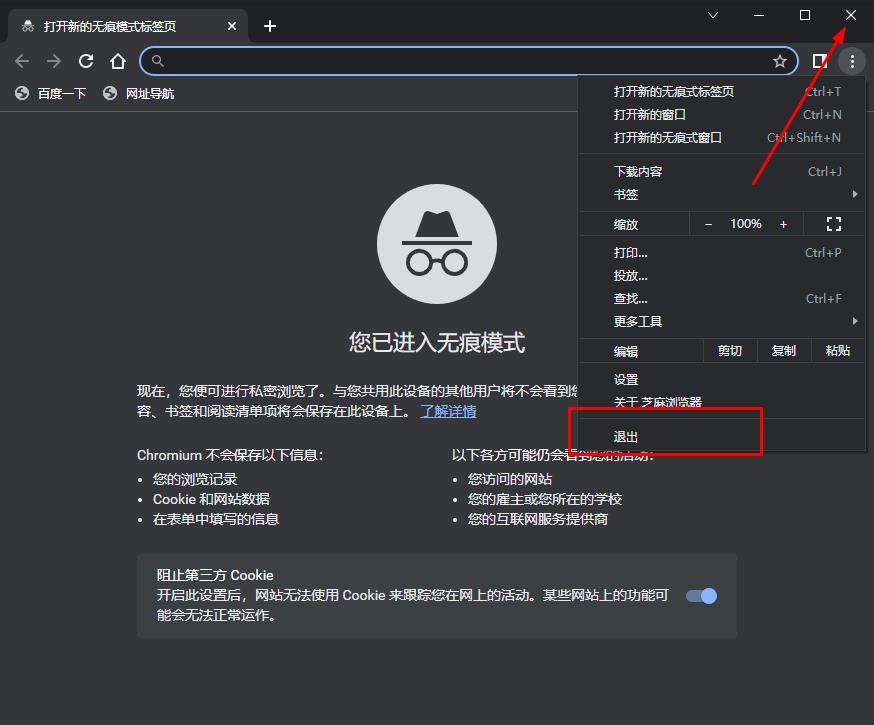Image resolution: width=874 pixels, height=725 pixels.
Task: Open the 了解详情 link
Action: 448,411
